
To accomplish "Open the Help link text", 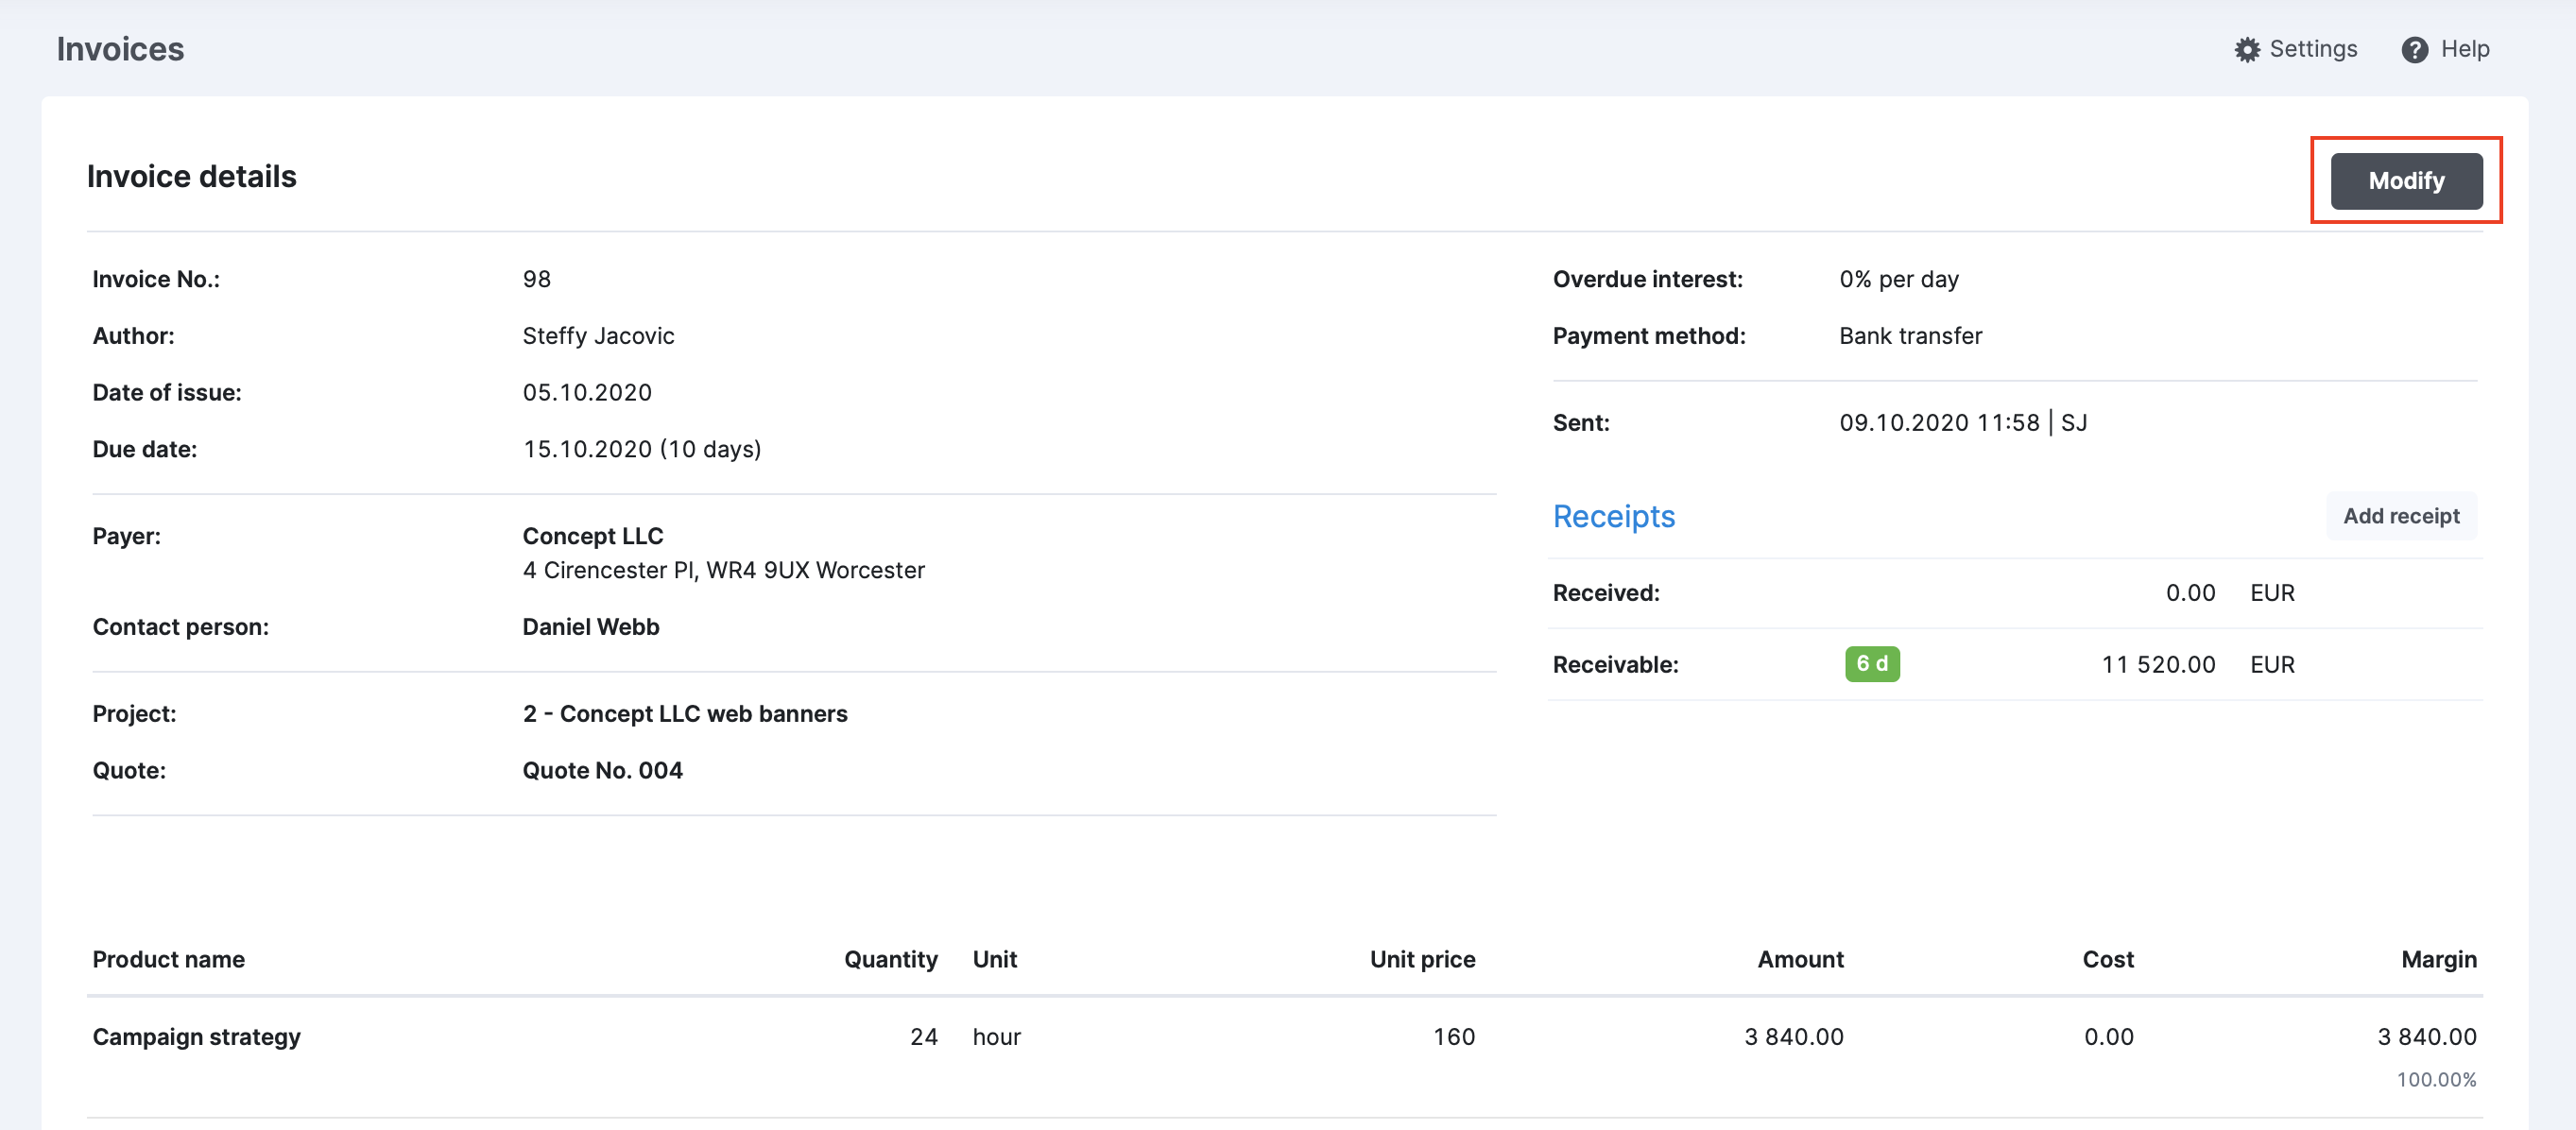I will (x=2464, y=49).
